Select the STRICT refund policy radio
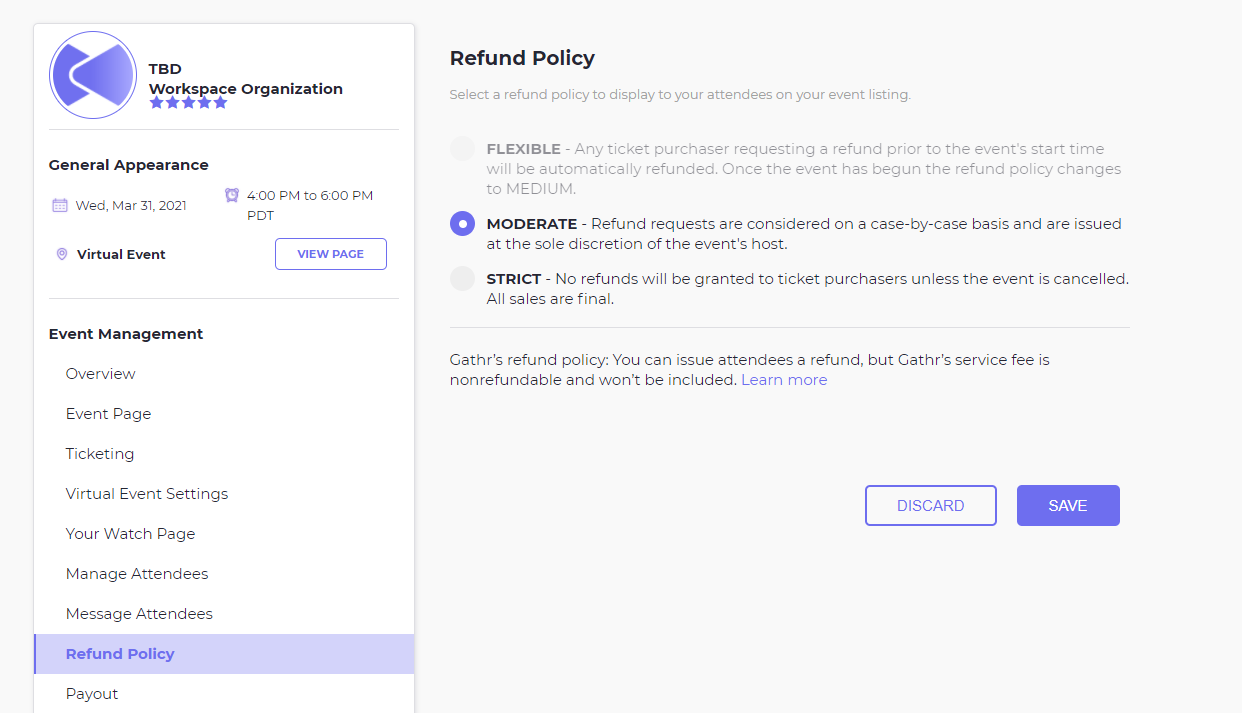The height and width of the screenshot is (713, 1242). pos(462,279)
